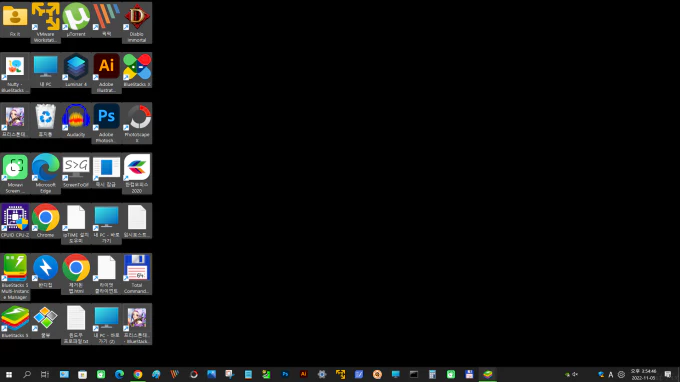The height and width of the screenshot is (382, 680).
Task: Launch Adobe Illustrator from the desktop
Action: [x=106, y=73]
